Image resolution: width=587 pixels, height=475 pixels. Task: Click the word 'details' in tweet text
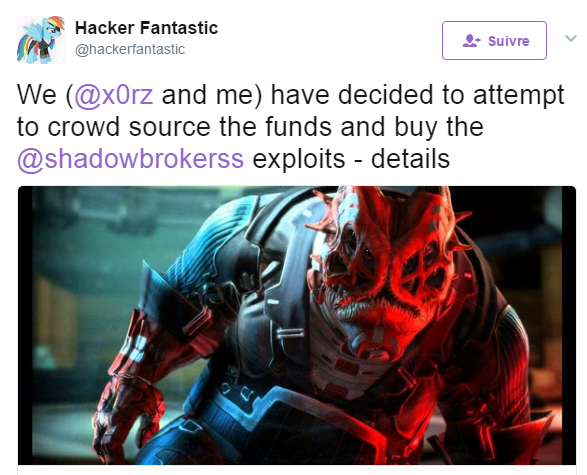410,159
